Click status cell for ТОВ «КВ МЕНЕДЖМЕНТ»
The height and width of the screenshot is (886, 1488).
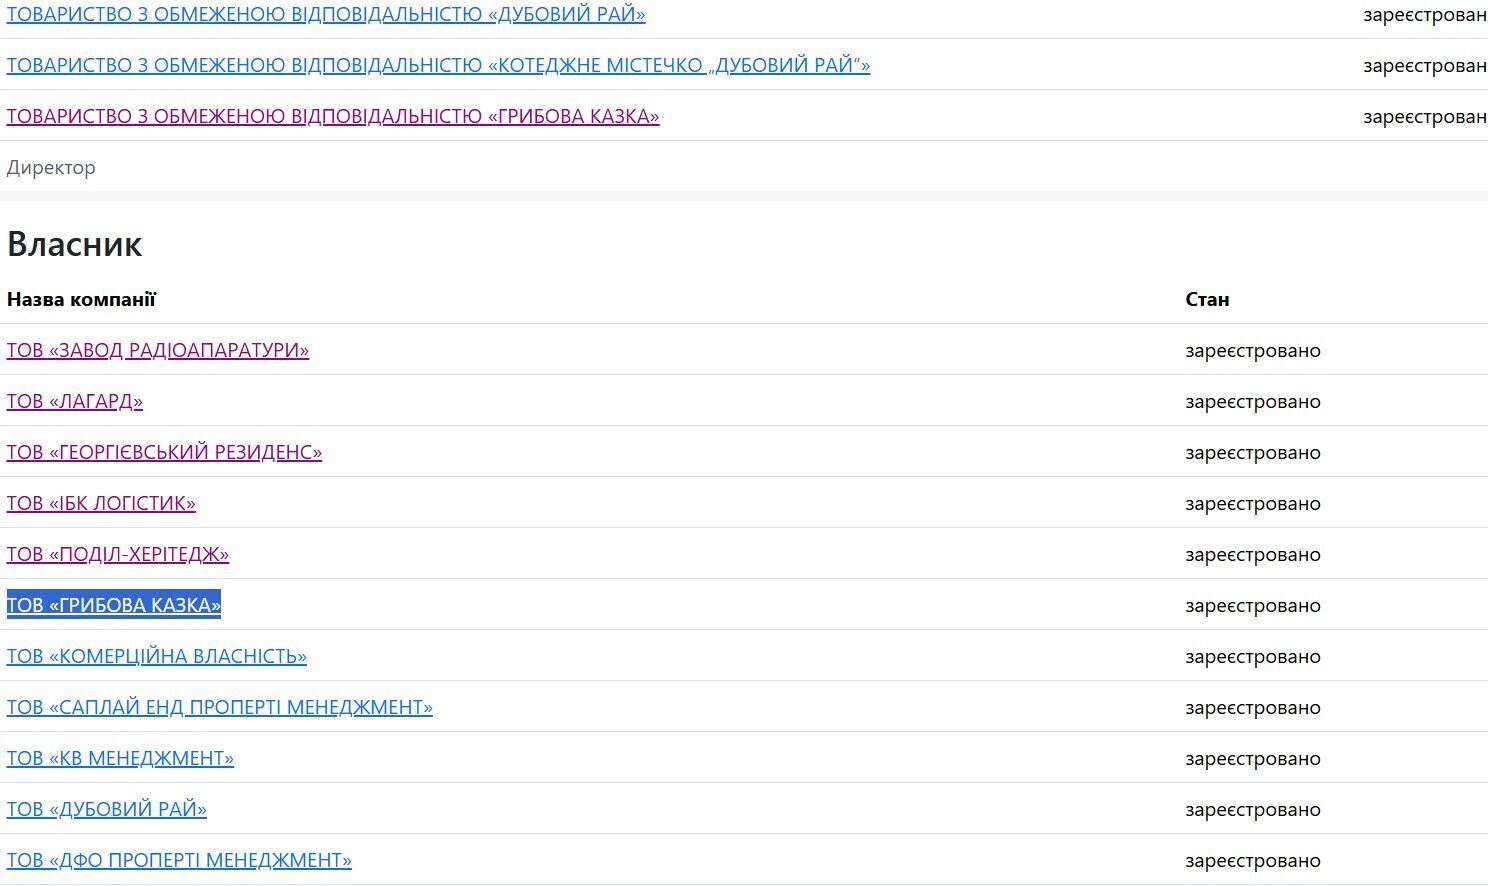pyautogui.click(x=1253, y=758)
